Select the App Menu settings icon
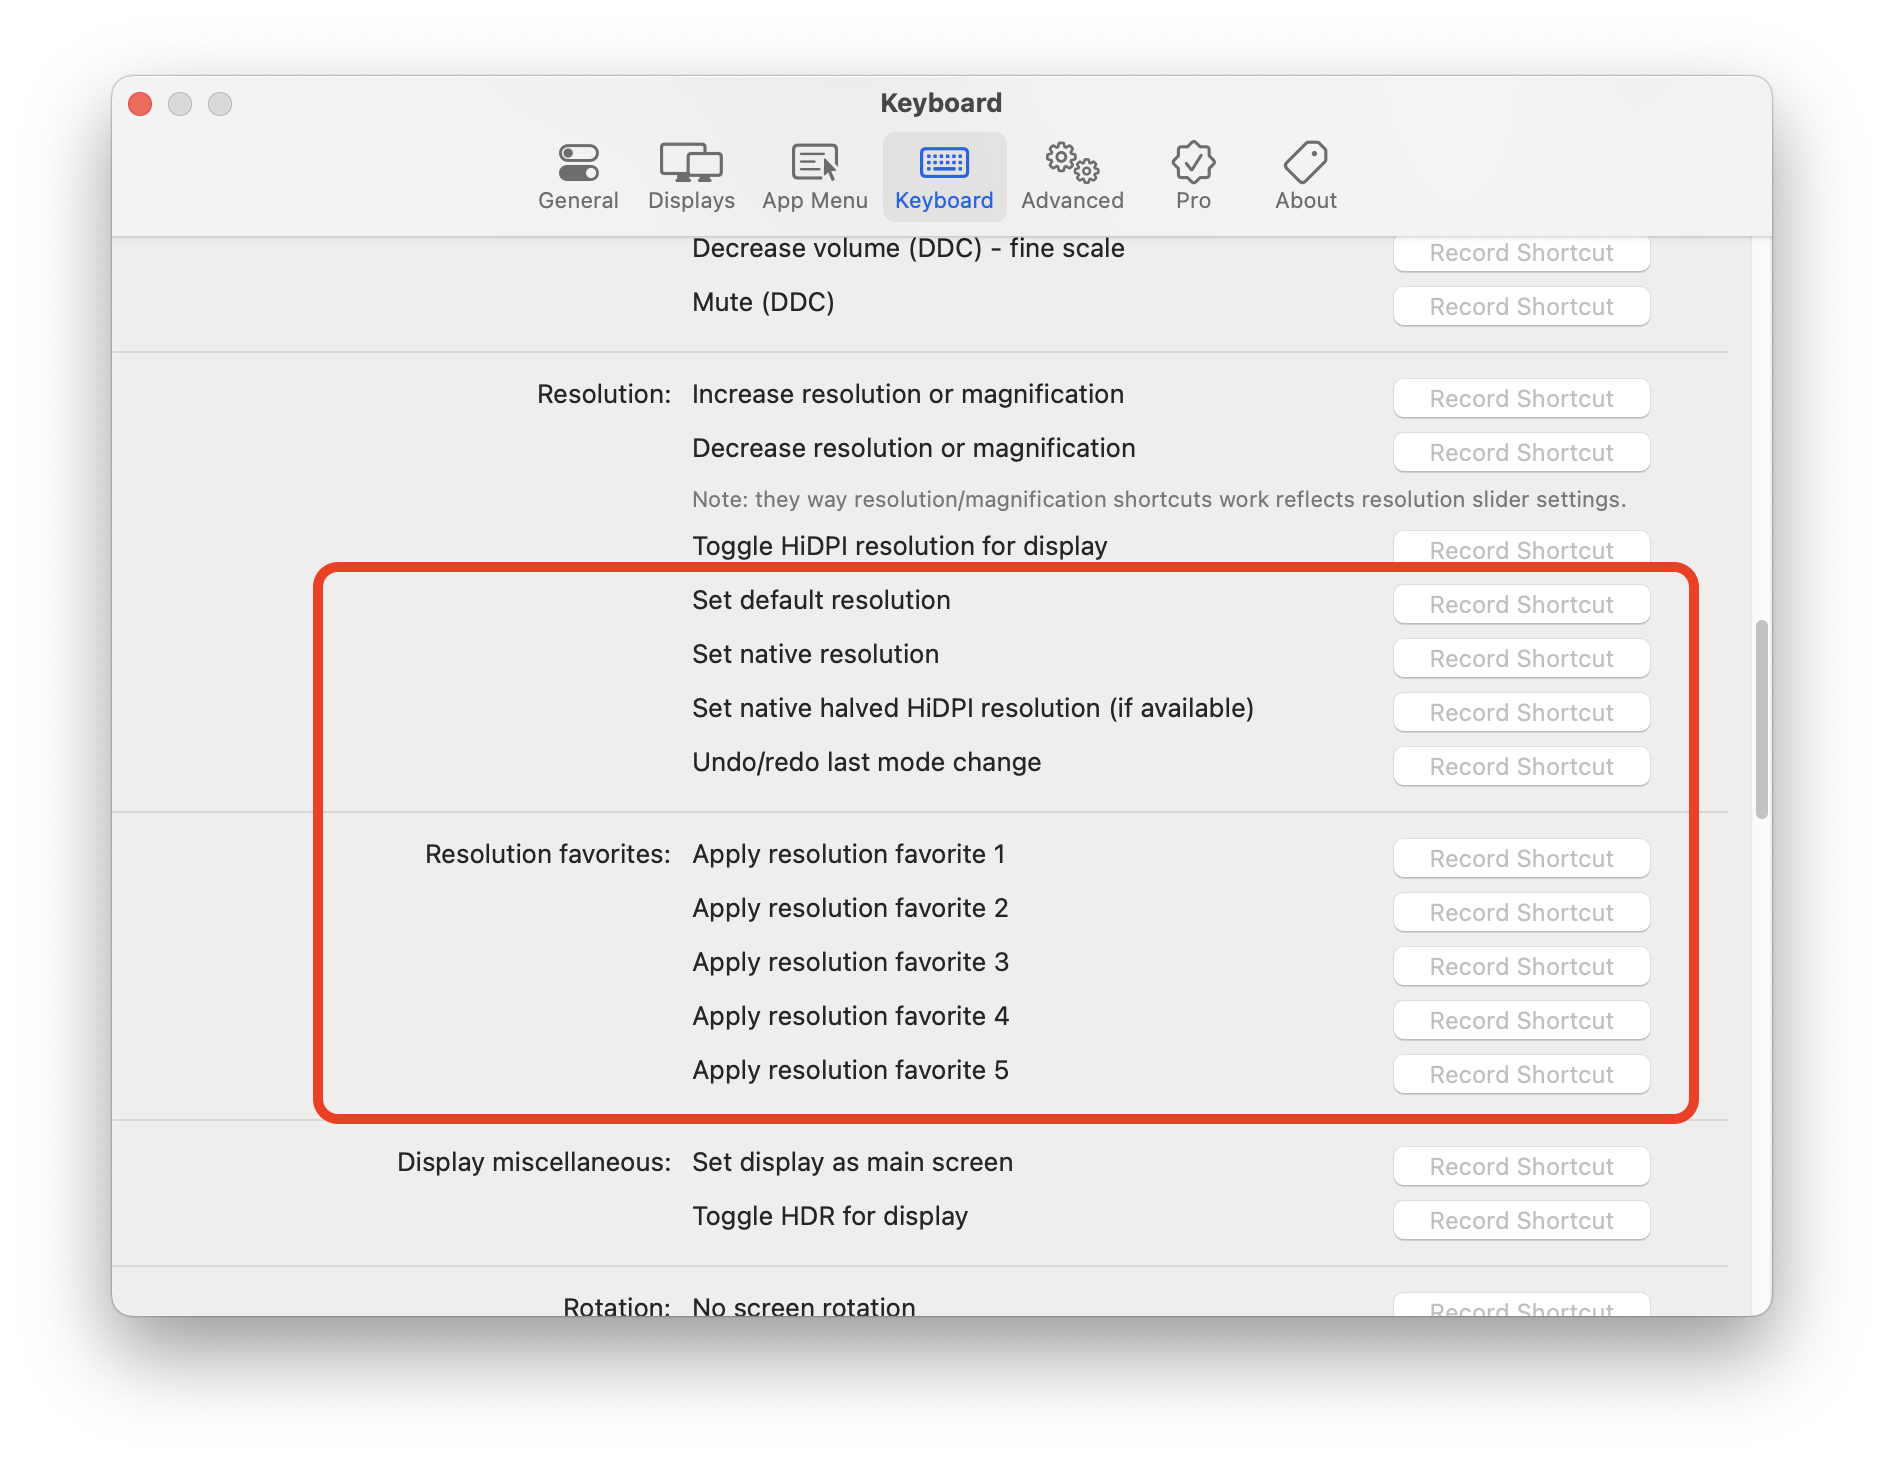 [814, 175]
